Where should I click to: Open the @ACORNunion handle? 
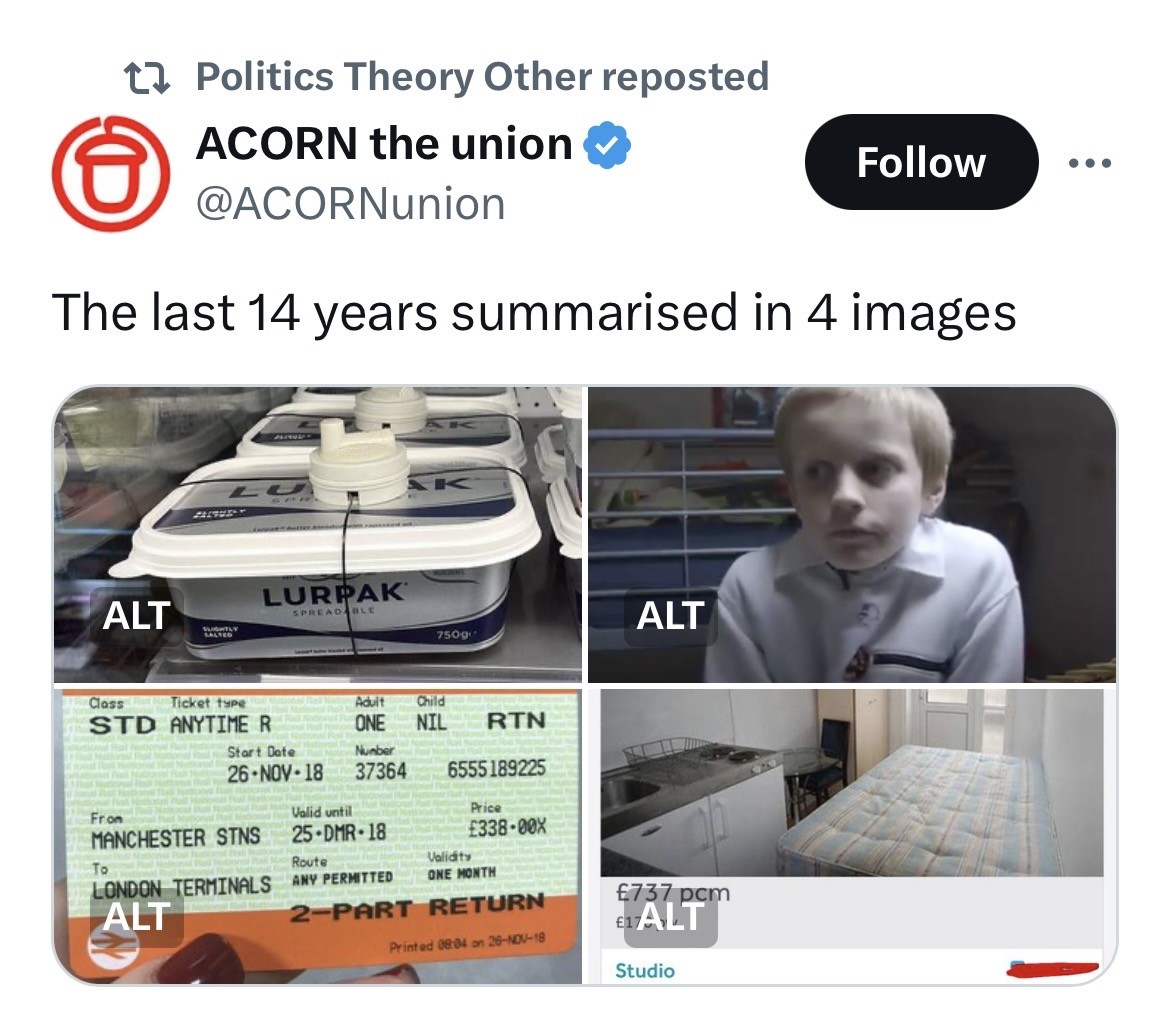[351, 204]
